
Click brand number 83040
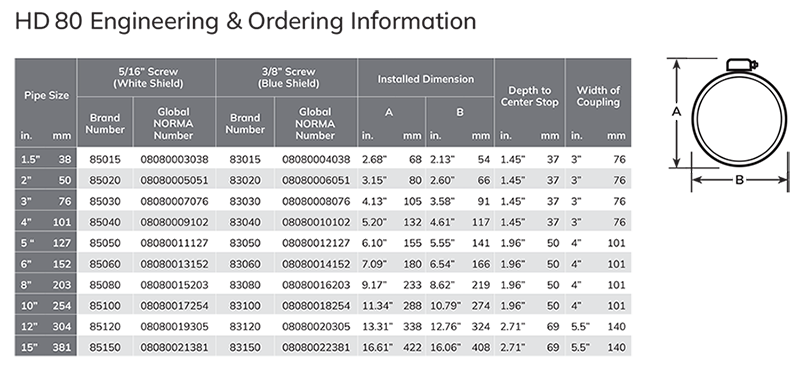[245, 222]
